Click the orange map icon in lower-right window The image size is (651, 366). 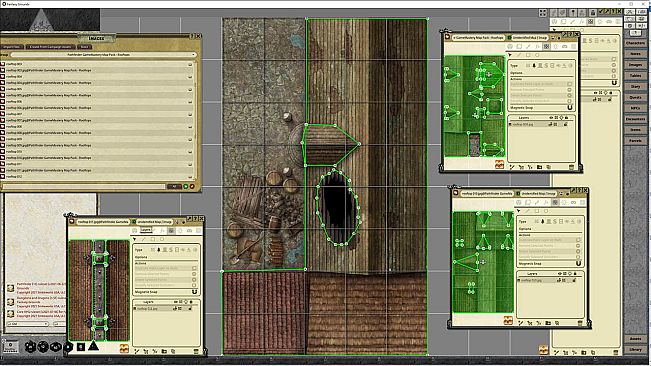(508, 320)
